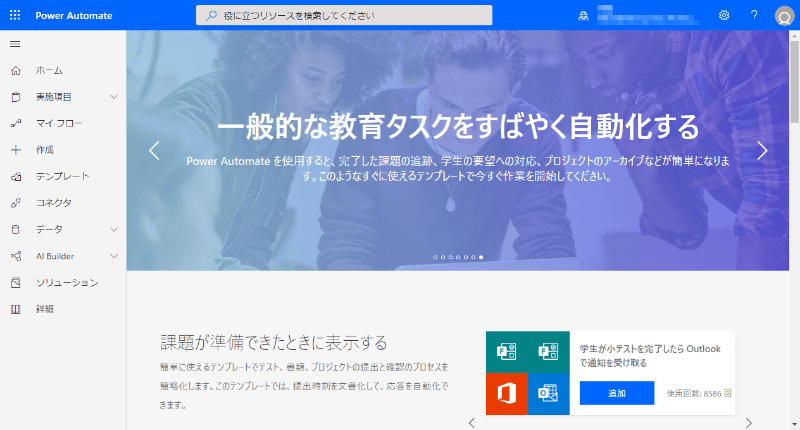Open 詳細 in navigation

[x=44, y=309]
